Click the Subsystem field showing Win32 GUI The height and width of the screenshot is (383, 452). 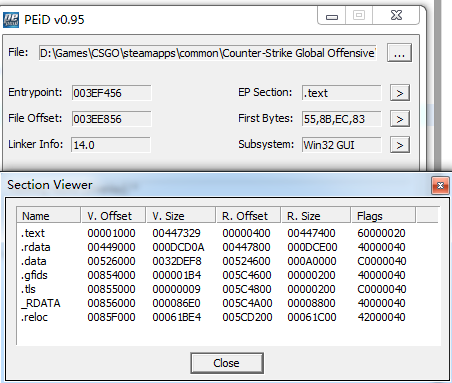coord(341,145)
